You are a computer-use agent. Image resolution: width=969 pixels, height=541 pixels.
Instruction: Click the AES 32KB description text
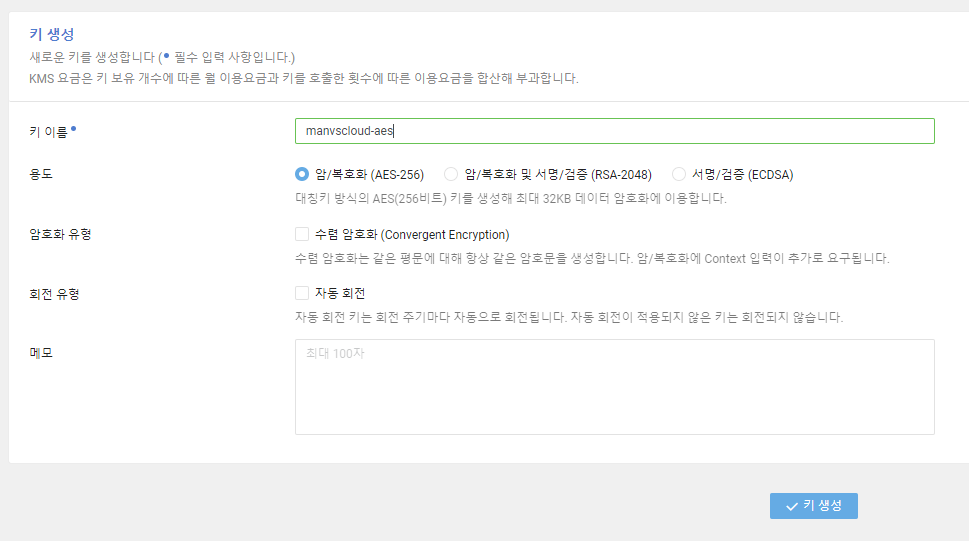[510, 198]
